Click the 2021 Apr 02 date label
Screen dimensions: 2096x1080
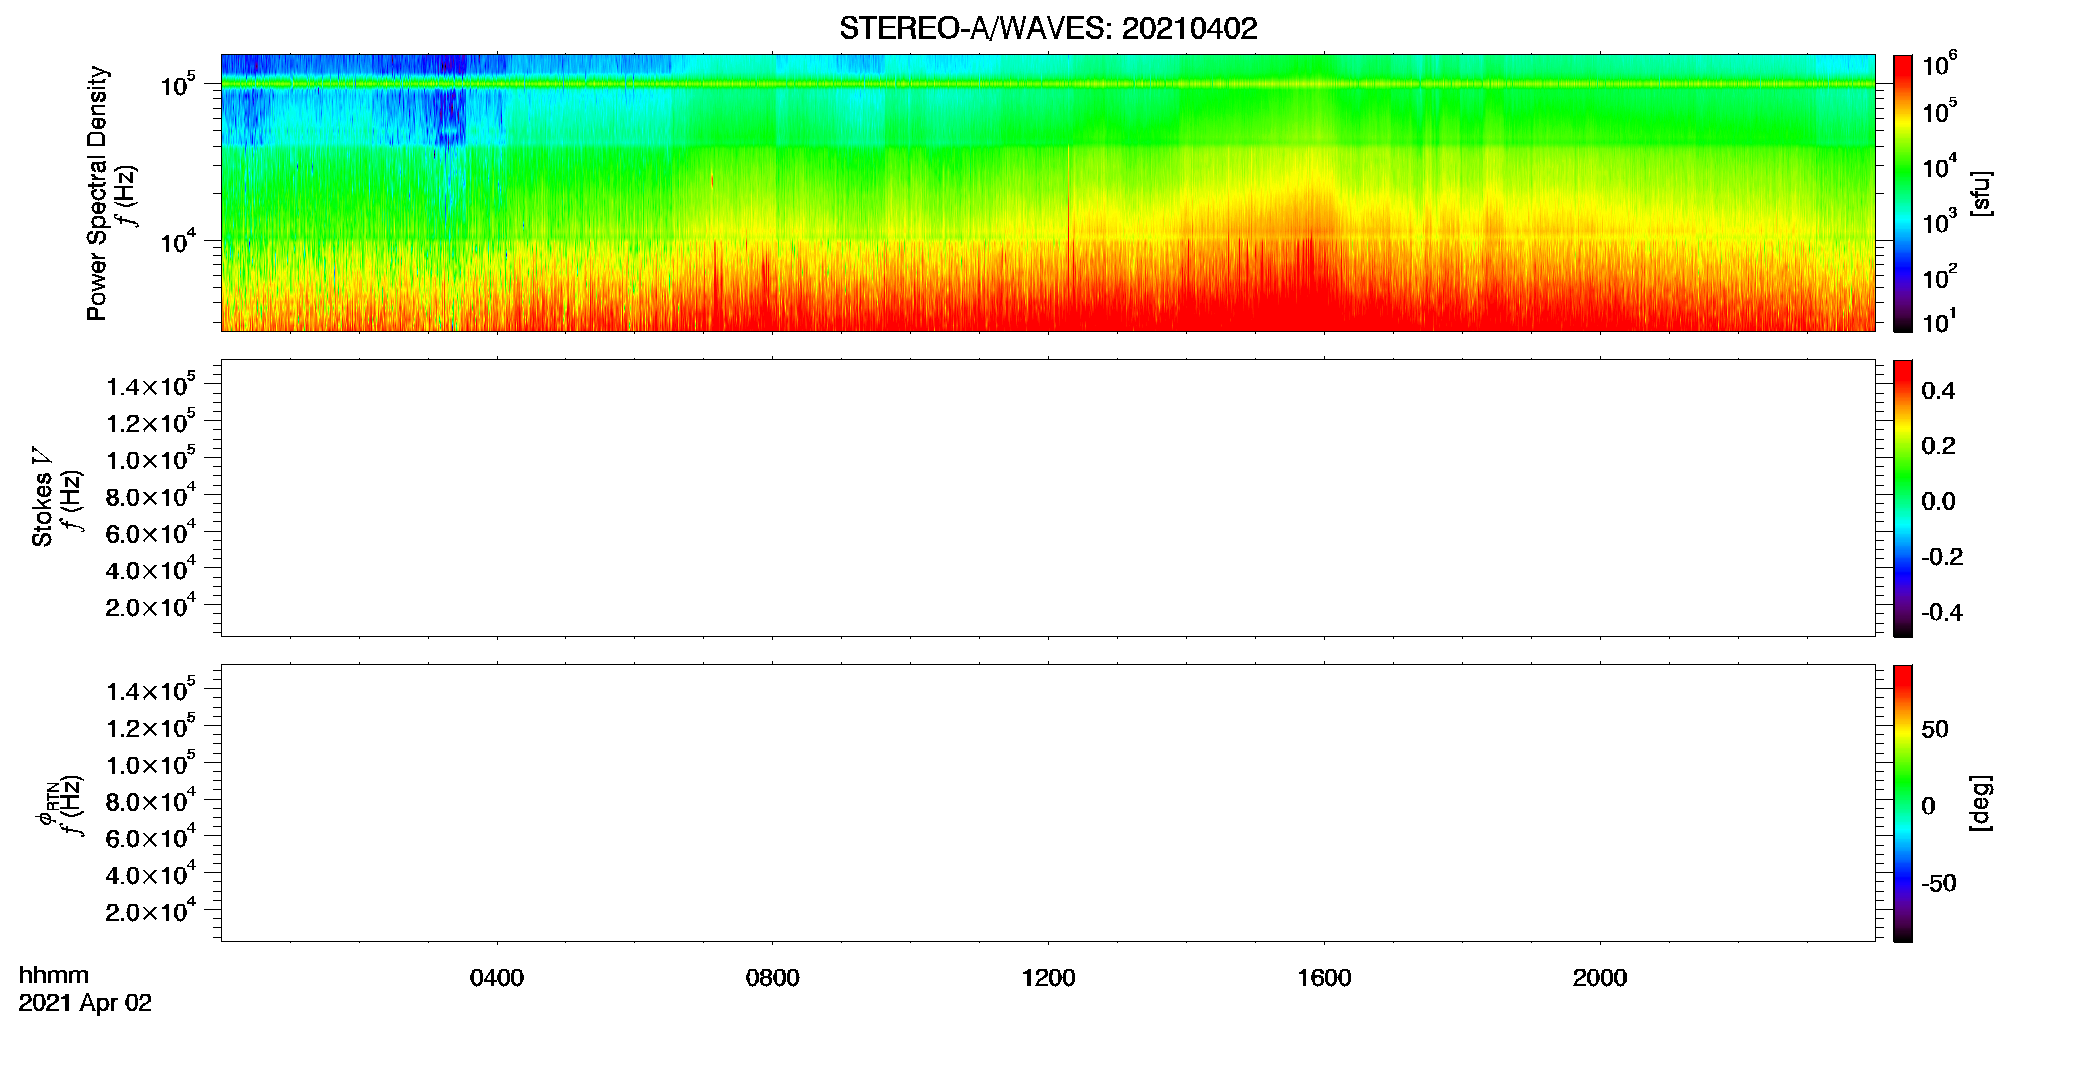(x=85, y=1003)
